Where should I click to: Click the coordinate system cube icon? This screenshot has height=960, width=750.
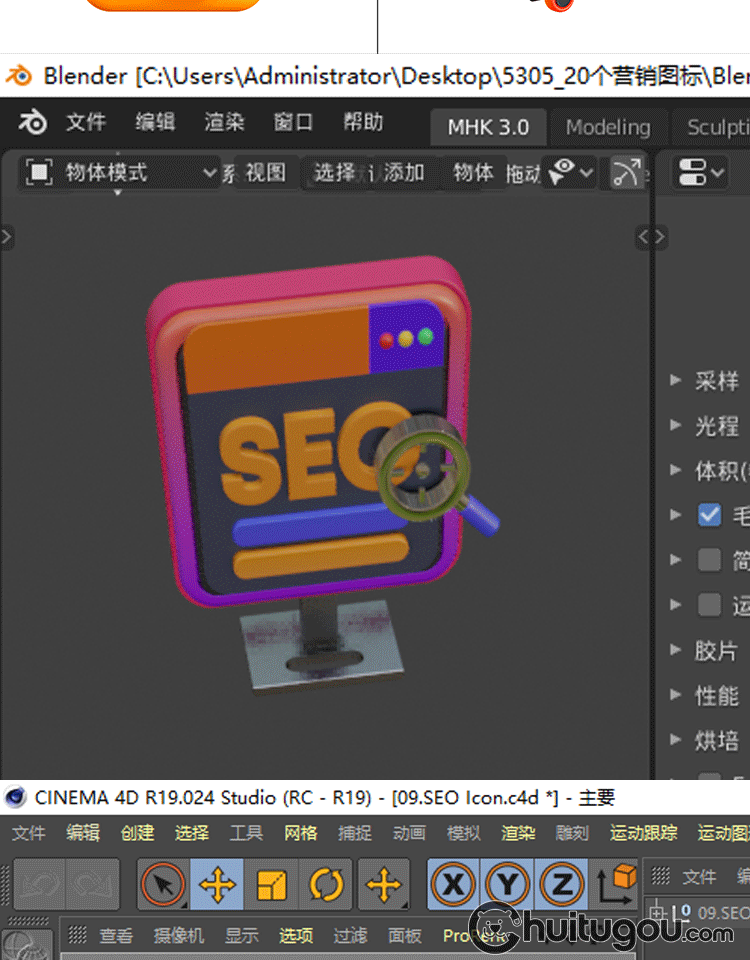[x=617, y=884]
